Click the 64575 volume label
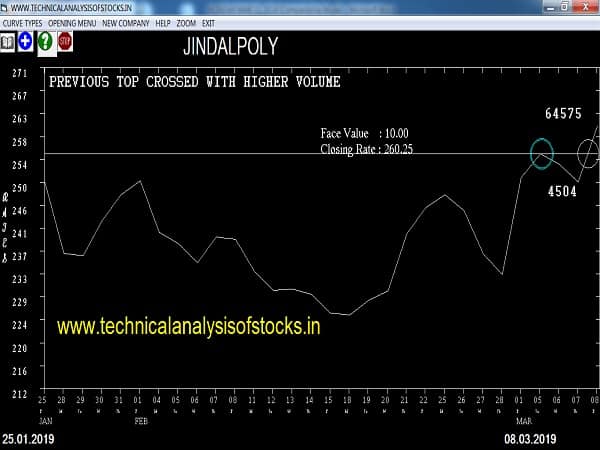Image resolution: width=600 pixels, height=450 pixels. [x=563, y=114]
